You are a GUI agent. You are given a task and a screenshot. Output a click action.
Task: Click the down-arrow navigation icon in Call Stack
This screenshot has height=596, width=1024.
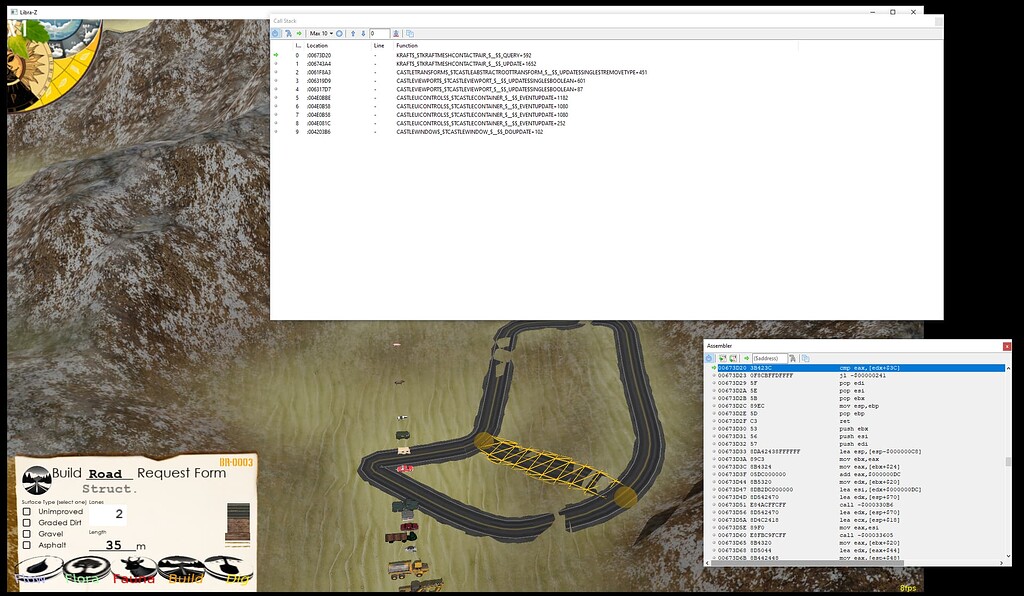click(363, 34)
